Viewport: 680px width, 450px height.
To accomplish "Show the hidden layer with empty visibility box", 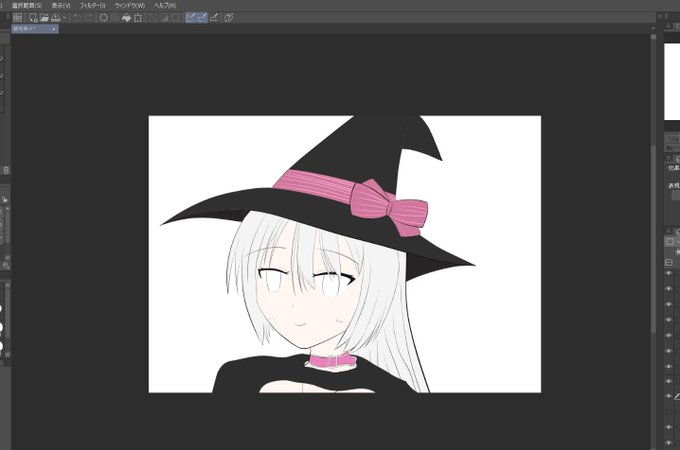I will 668,411.
